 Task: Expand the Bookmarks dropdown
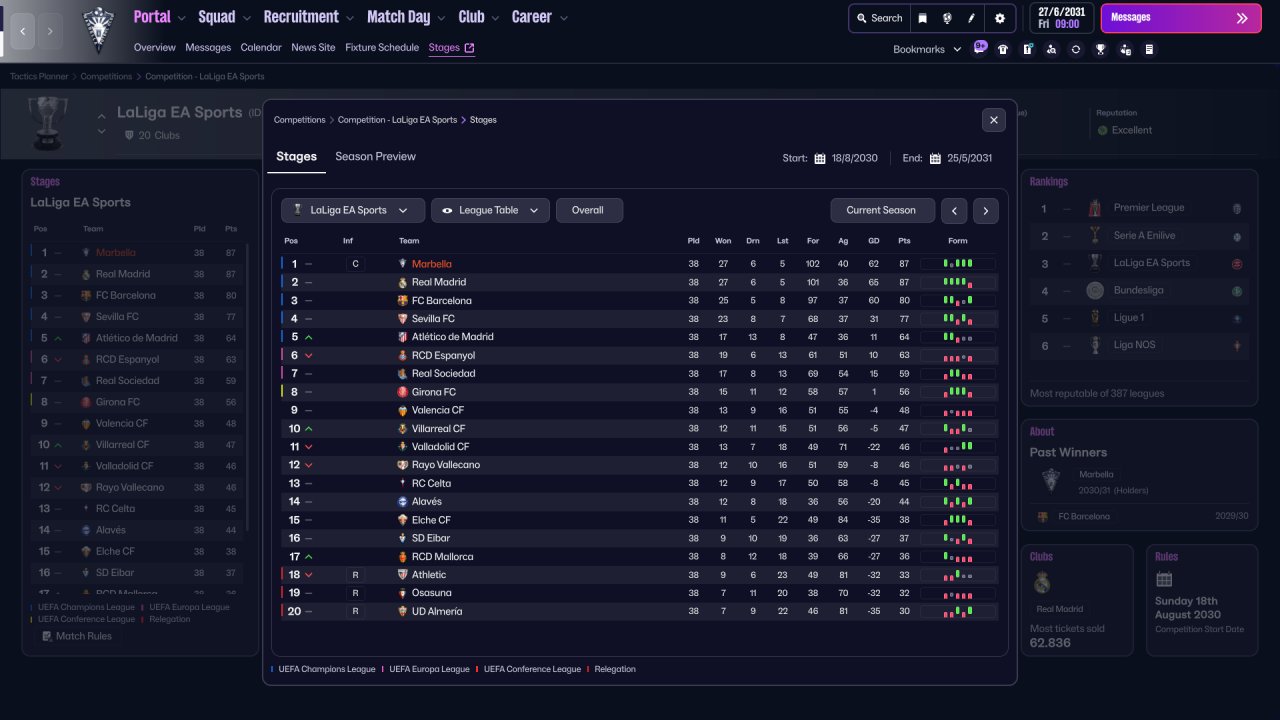[927, 49]
